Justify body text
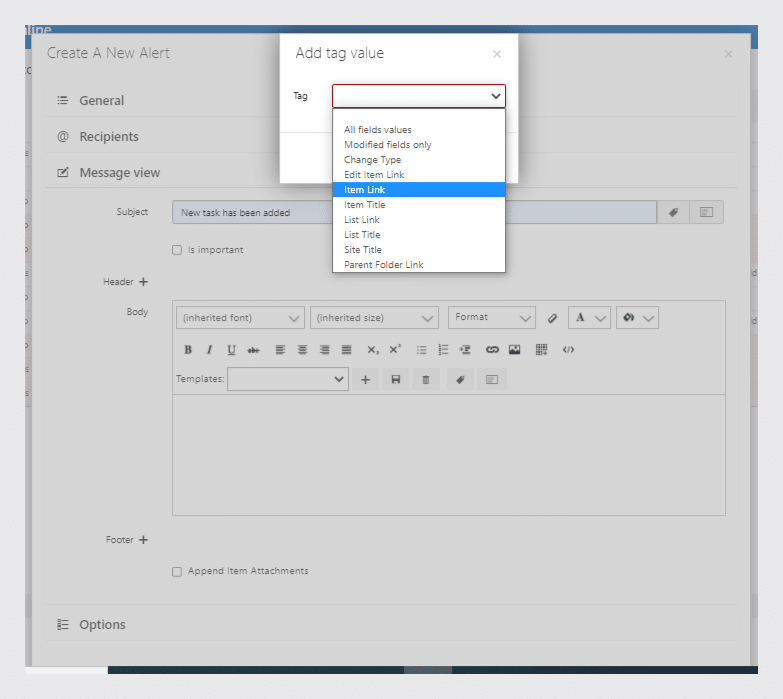783x699 pixels. tap(346, 350)
